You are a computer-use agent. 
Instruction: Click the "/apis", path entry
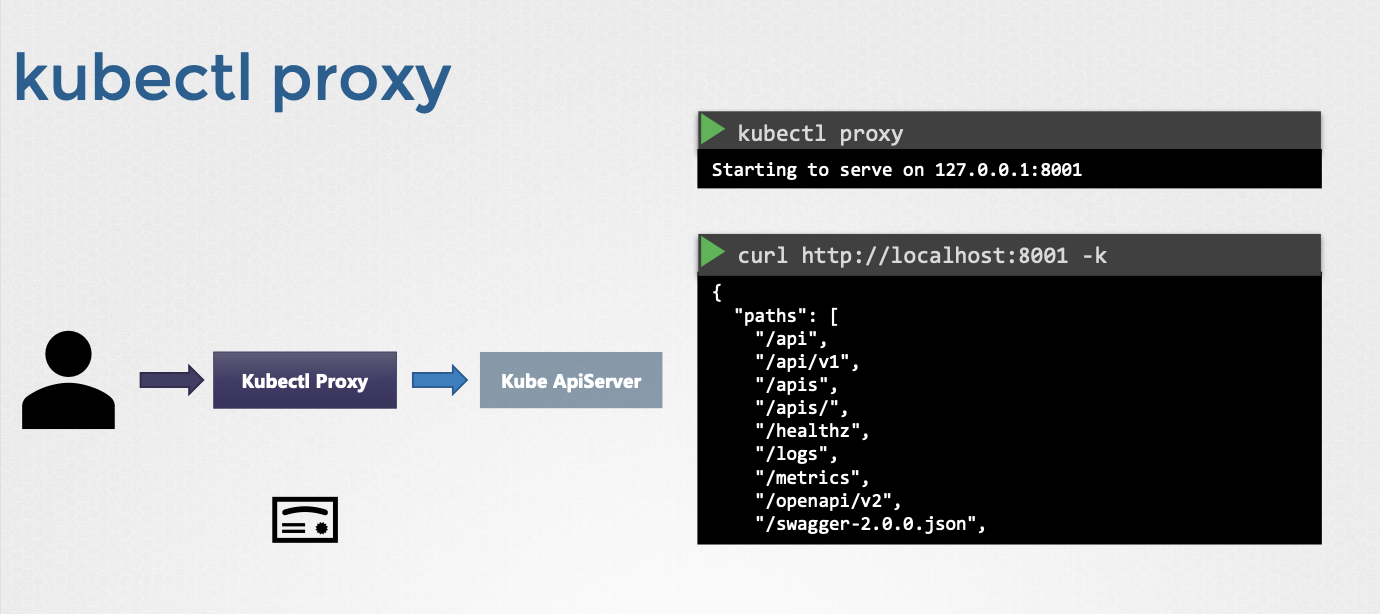(797, 385)
